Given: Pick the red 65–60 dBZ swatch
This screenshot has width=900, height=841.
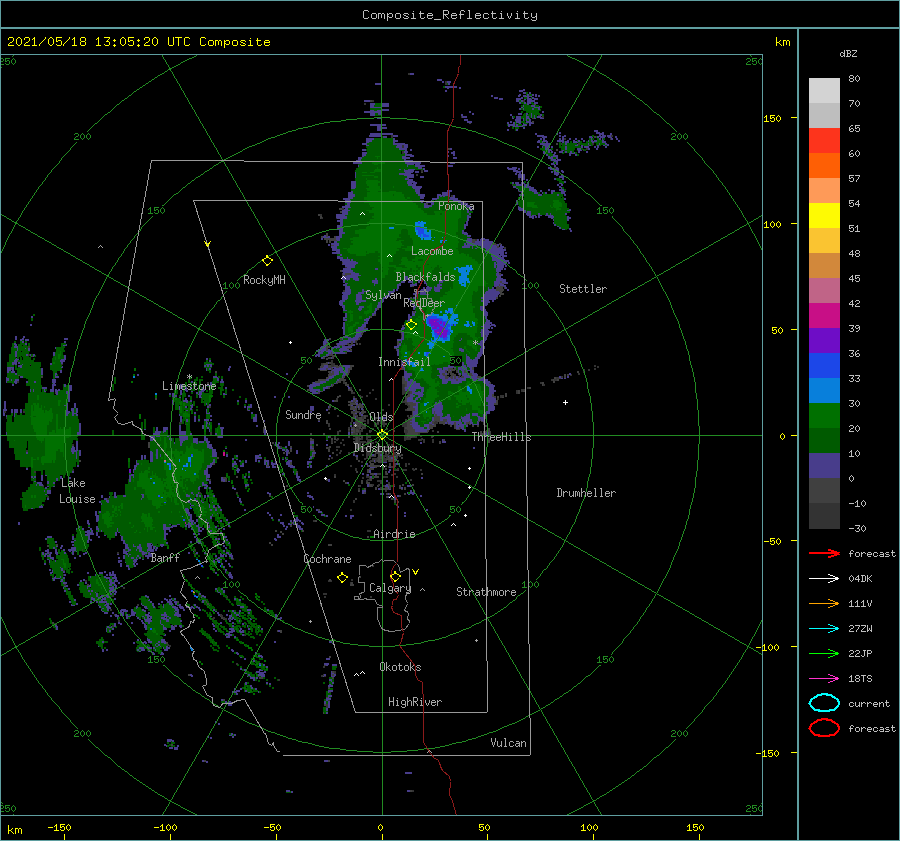Looking at the screenshot, I should pyautogui.click(x=824, y=141).
